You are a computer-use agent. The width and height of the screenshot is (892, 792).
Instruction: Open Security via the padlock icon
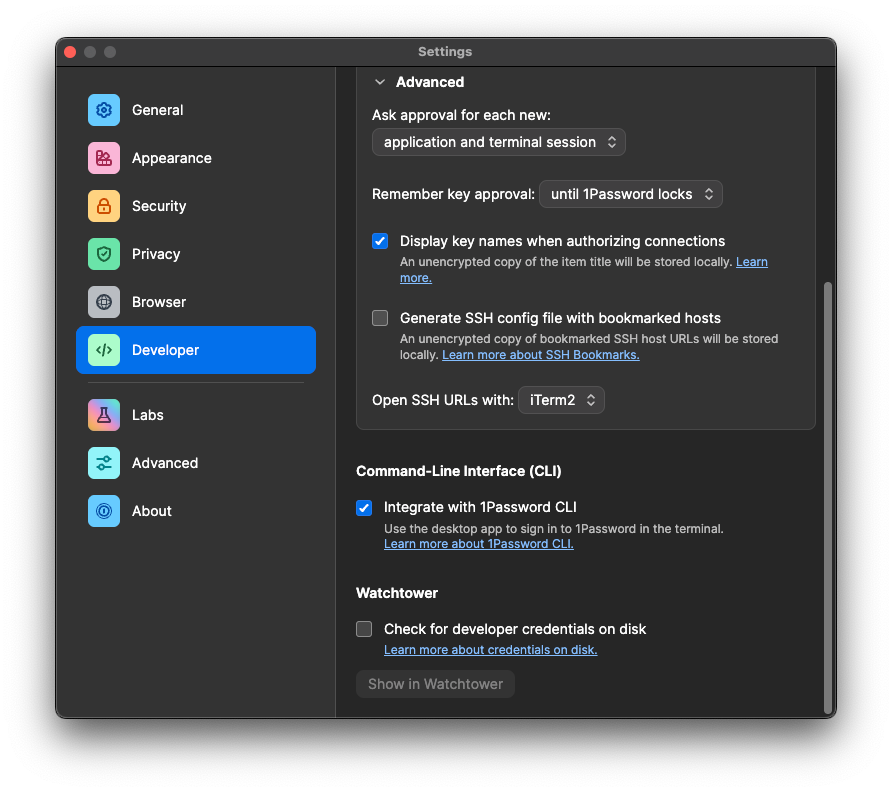(104, 206)
